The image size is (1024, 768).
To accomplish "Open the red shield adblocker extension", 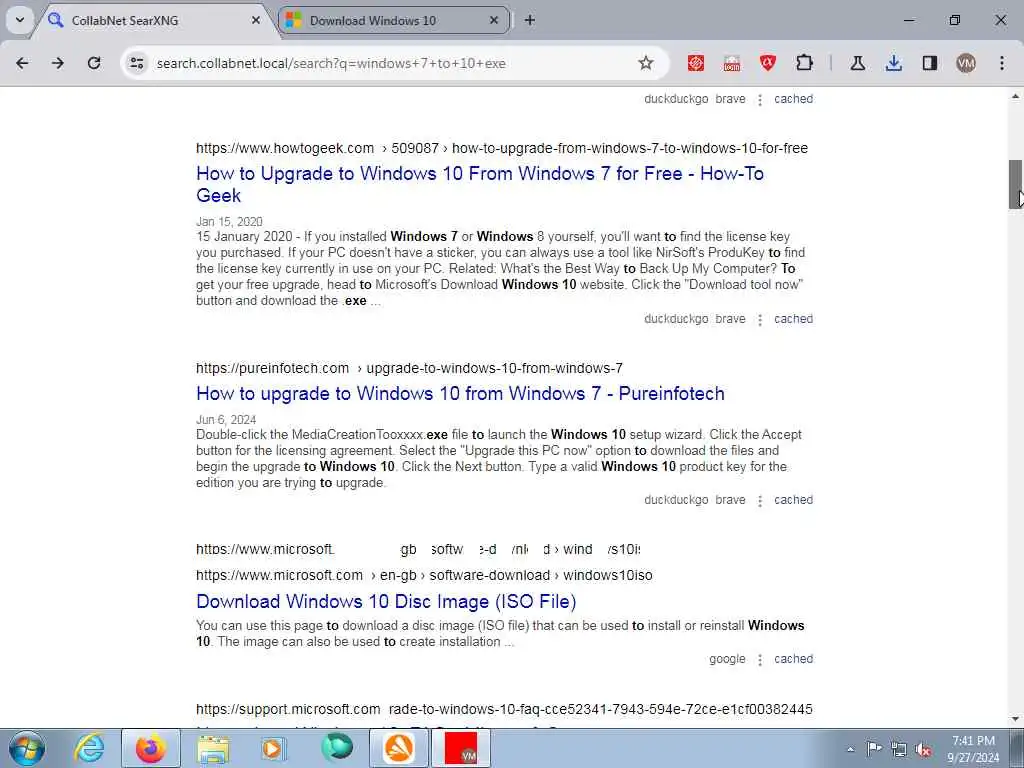I will tap(768, 63).
